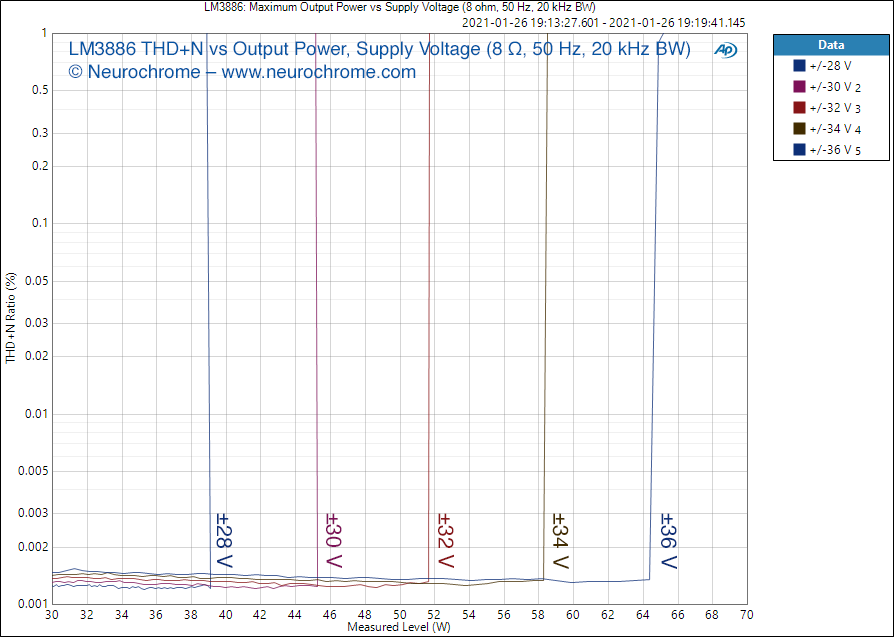Click the x-axis tick label 64

[643, 615]
